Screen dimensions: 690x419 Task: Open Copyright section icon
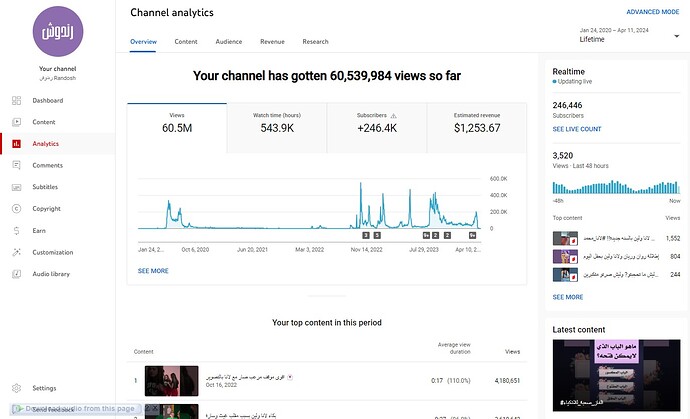tap(17, 209)
